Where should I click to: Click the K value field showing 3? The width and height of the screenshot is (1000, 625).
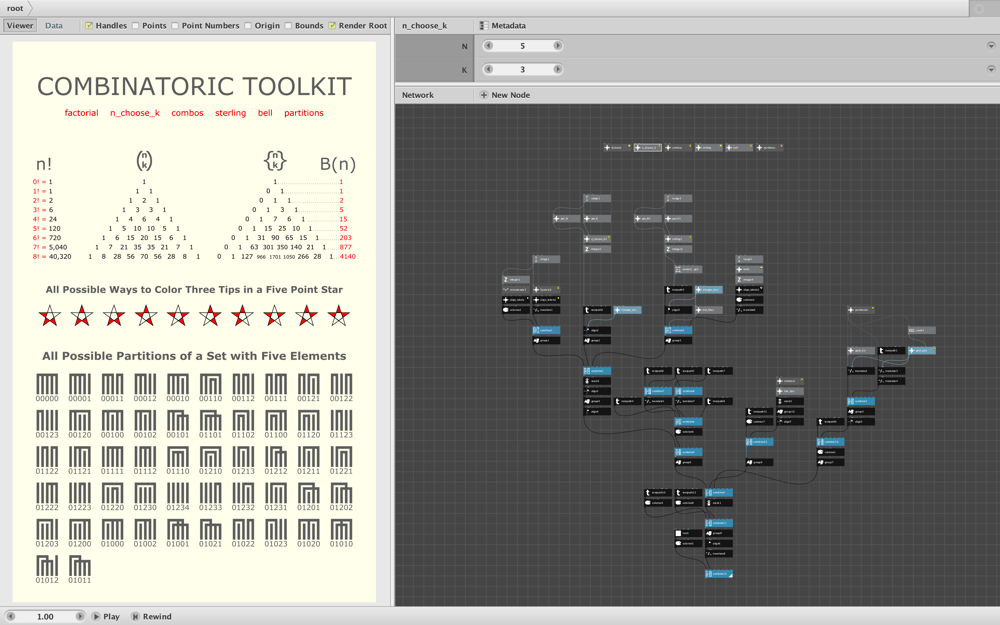(522, 69)
